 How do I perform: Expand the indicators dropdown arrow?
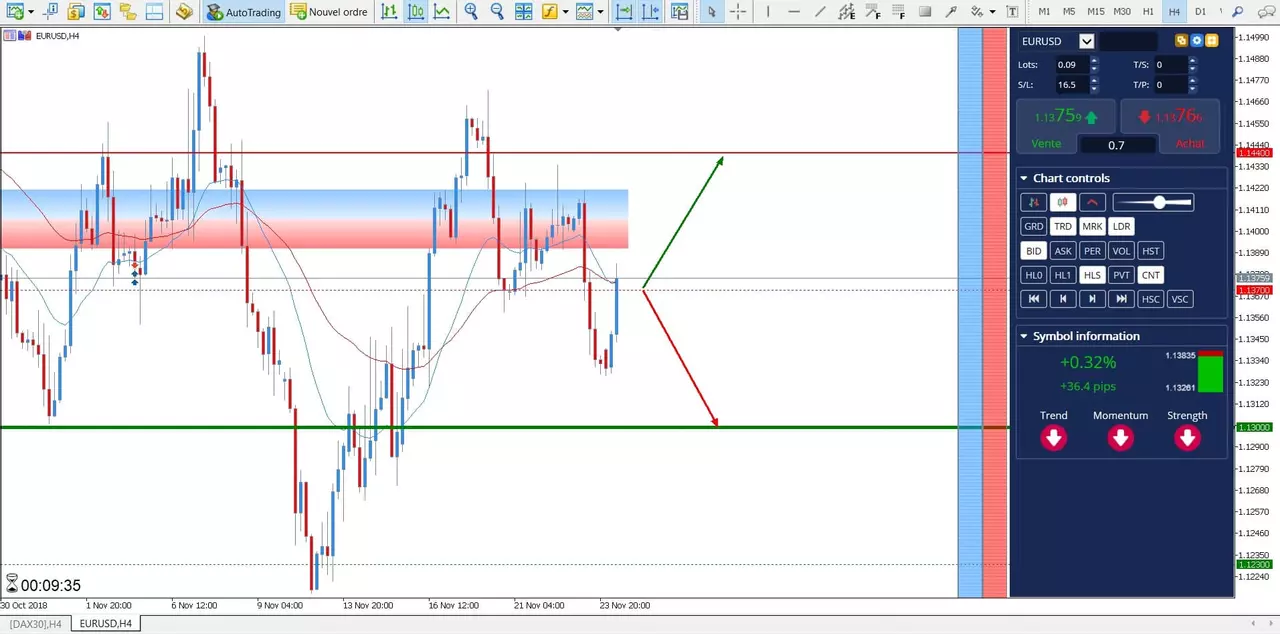(x=565, y=12)
